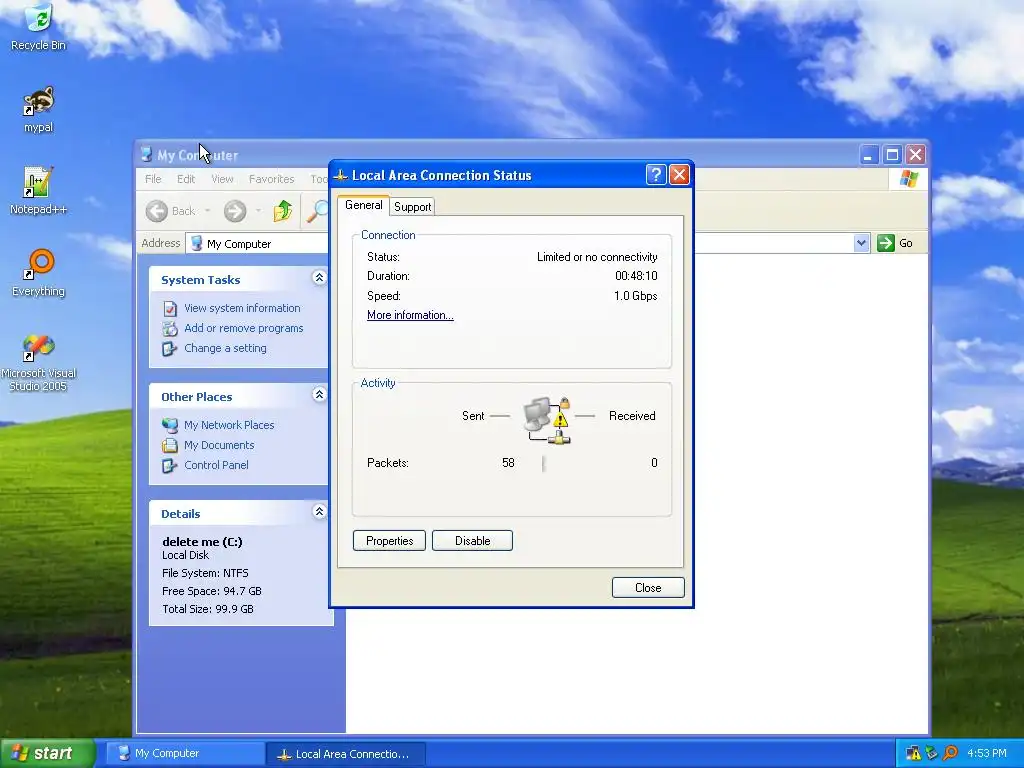Open the File menu in My Computer
This screenshot has height=768, width=1024.
click(x=153, y=179)
